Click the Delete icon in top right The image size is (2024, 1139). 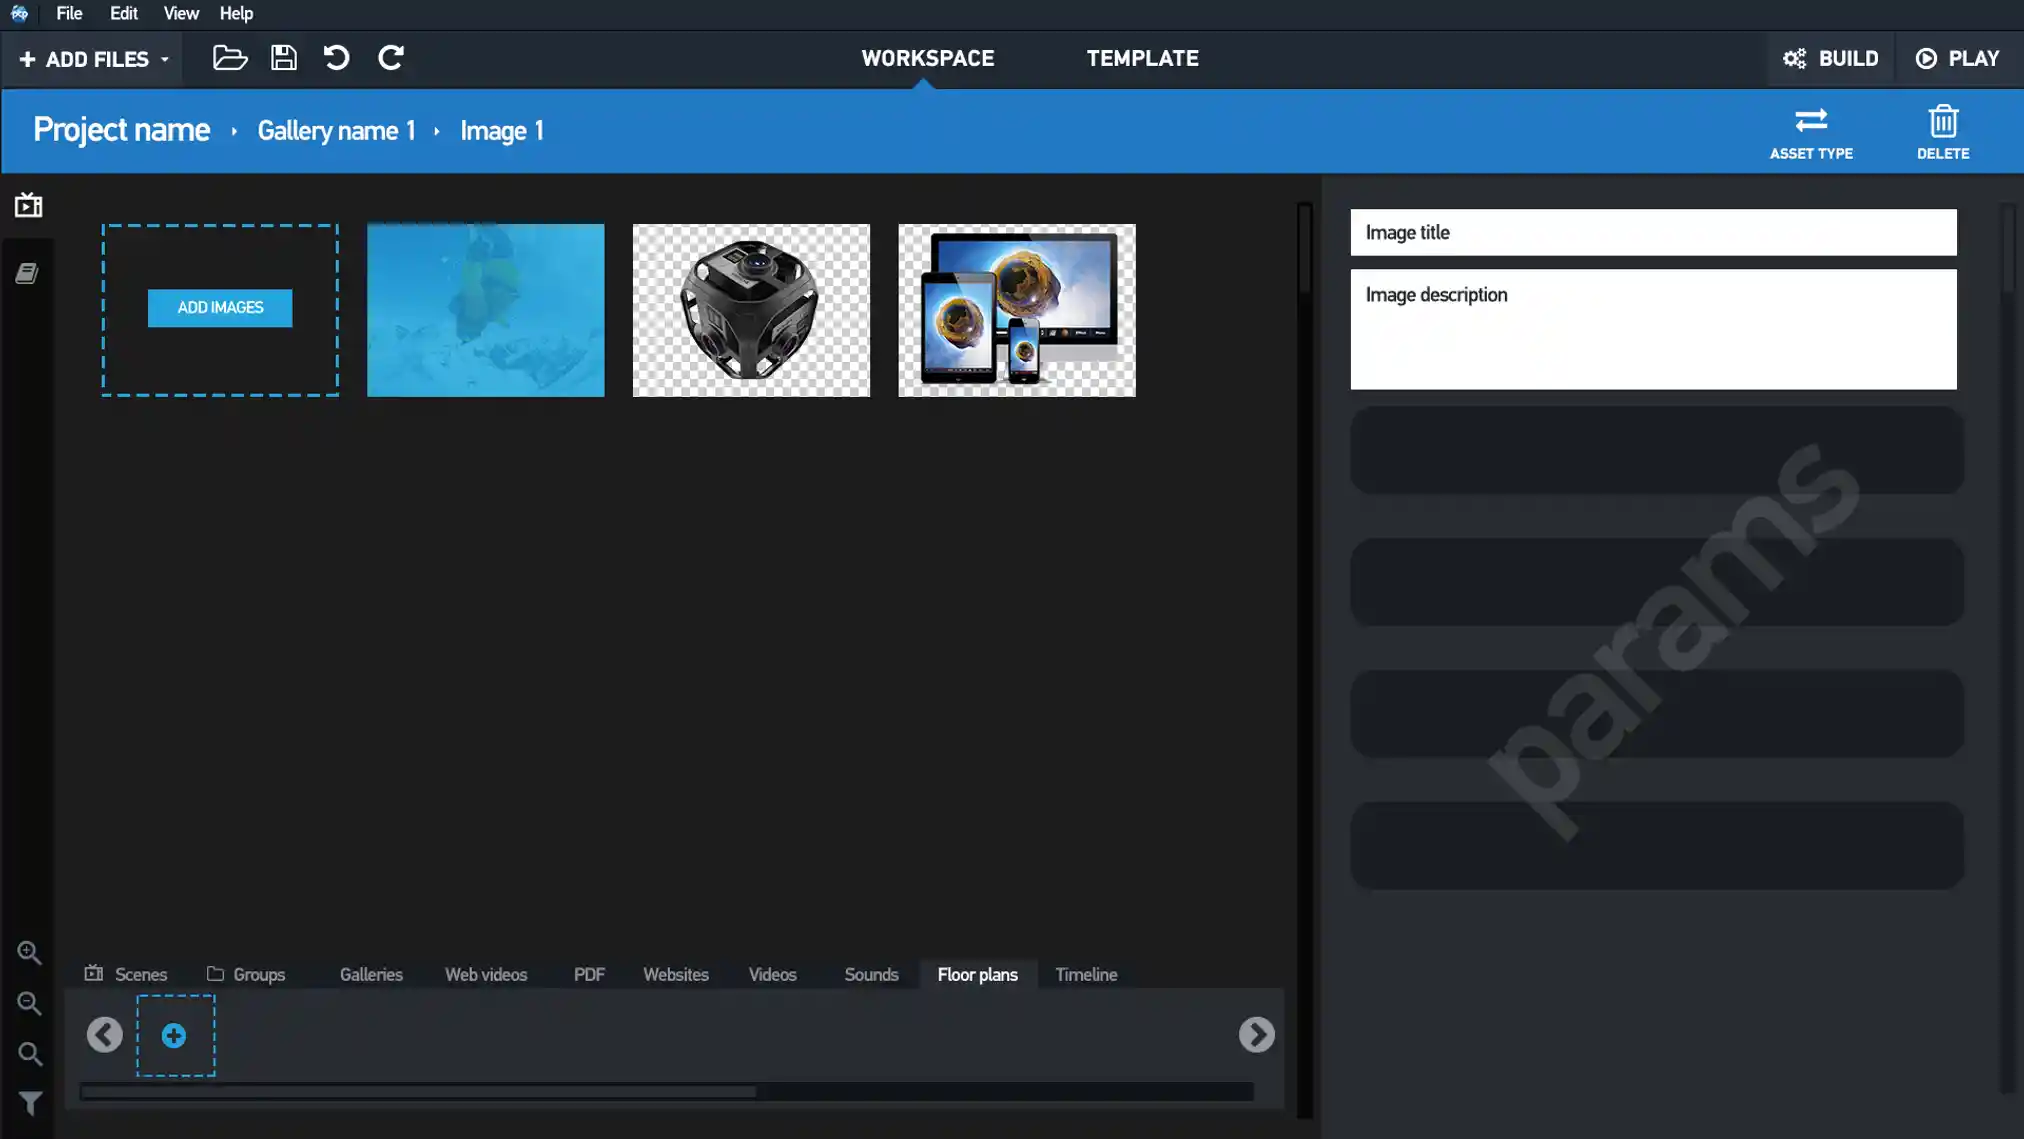[1943, 121]
